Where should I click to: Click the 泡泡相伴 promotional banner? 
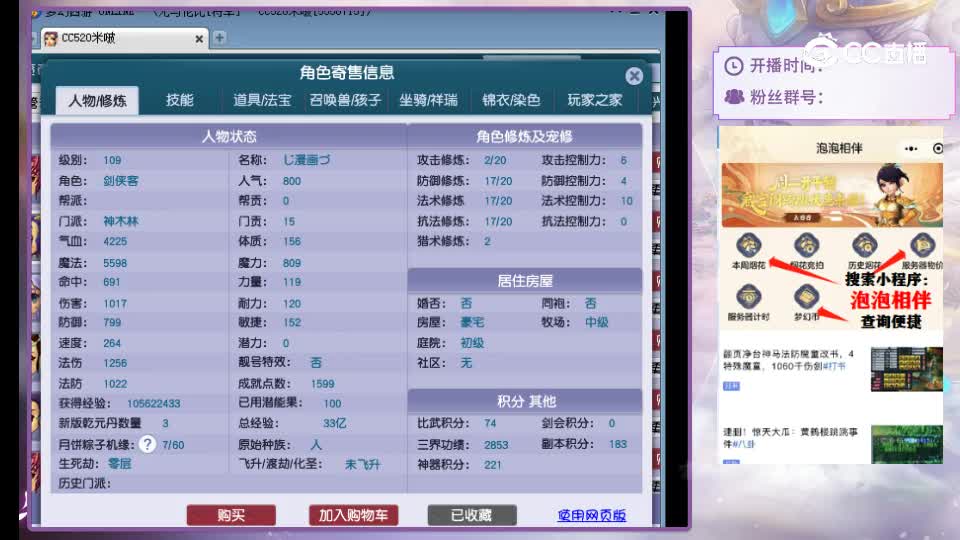pyautogui.click(x=832, y=195)
